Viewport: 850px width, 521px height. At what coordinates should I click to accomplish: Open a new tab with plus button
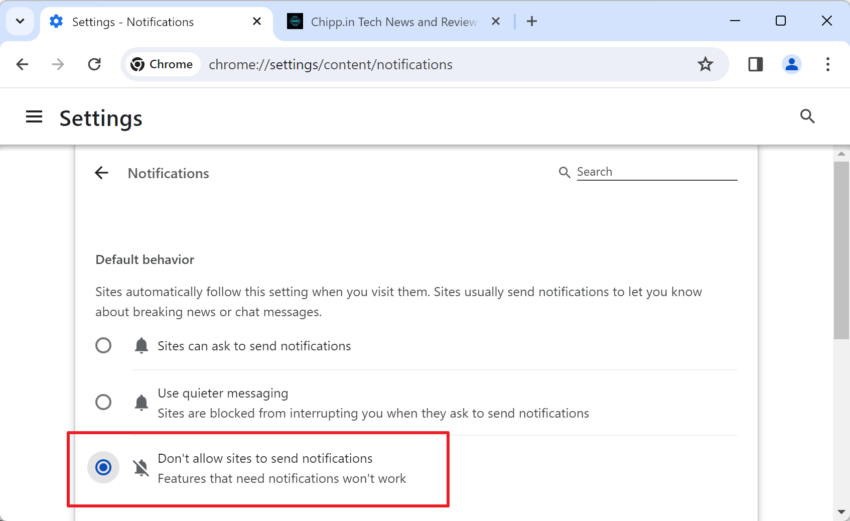(x=532, y=22)
